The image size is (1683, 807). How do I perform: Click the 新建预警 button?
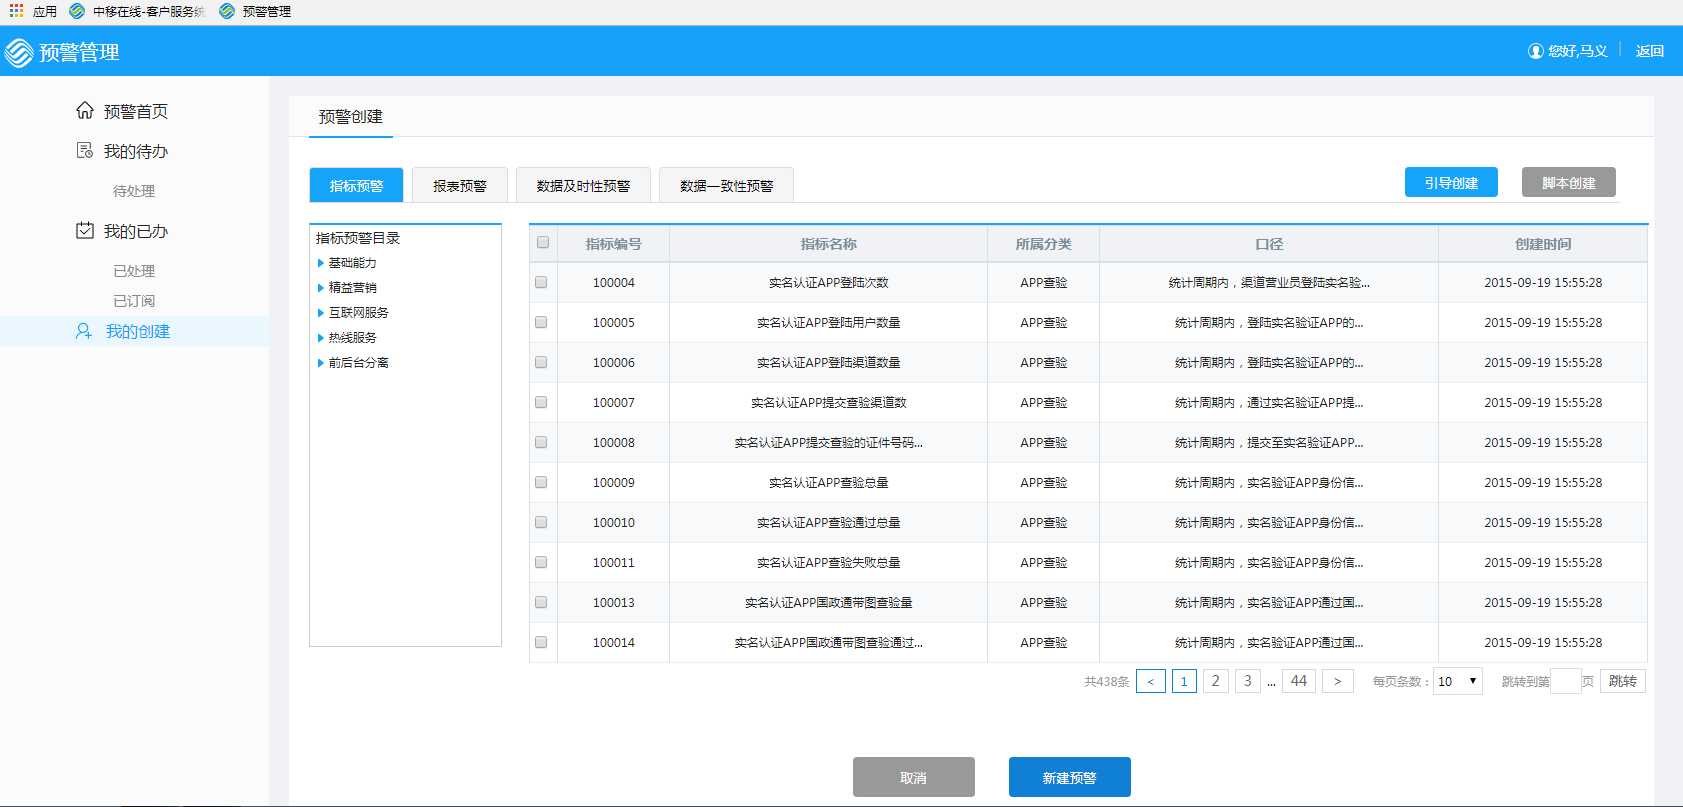coord(1069,777)
